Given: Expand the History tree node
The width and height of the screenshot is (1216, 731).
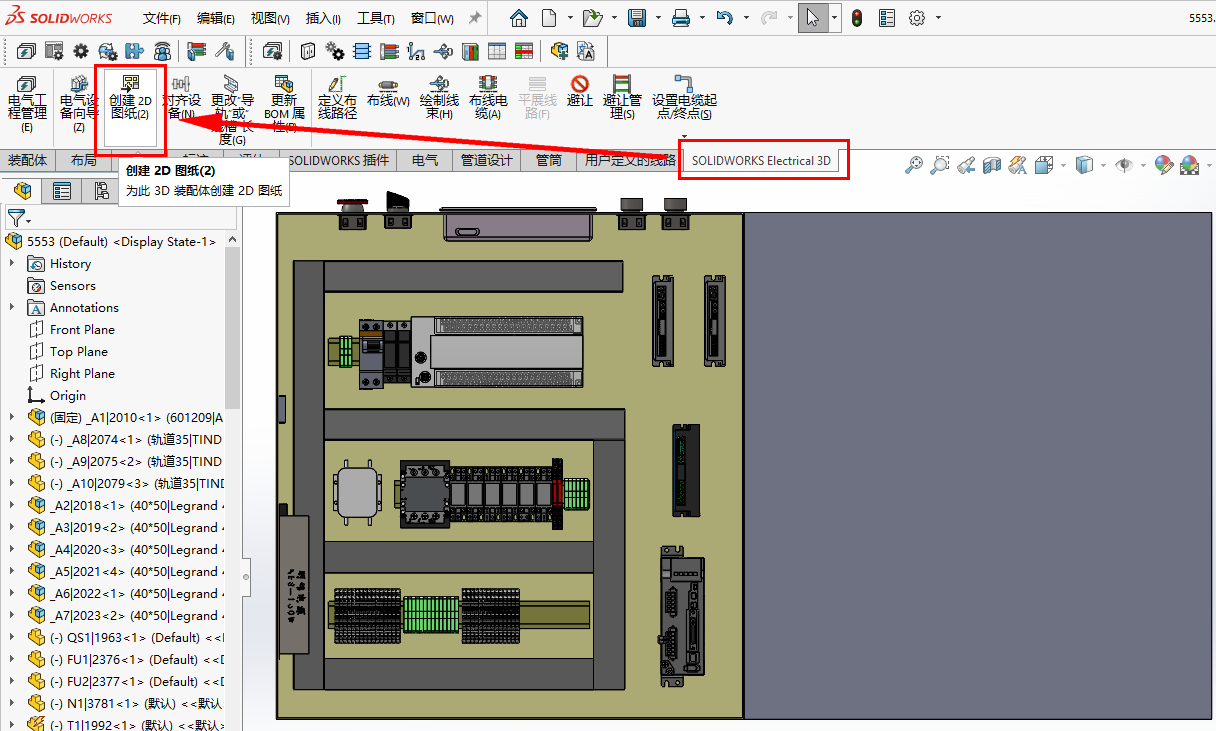Looking at the screenshot, I should coord(12,264).
